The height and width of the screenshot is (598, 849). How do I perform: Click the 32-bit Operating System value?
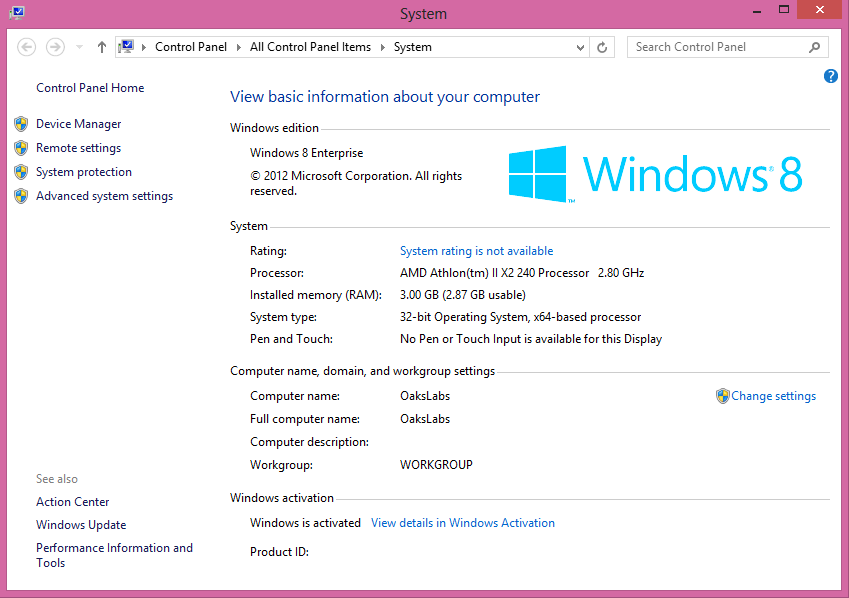tap(520, 317)
